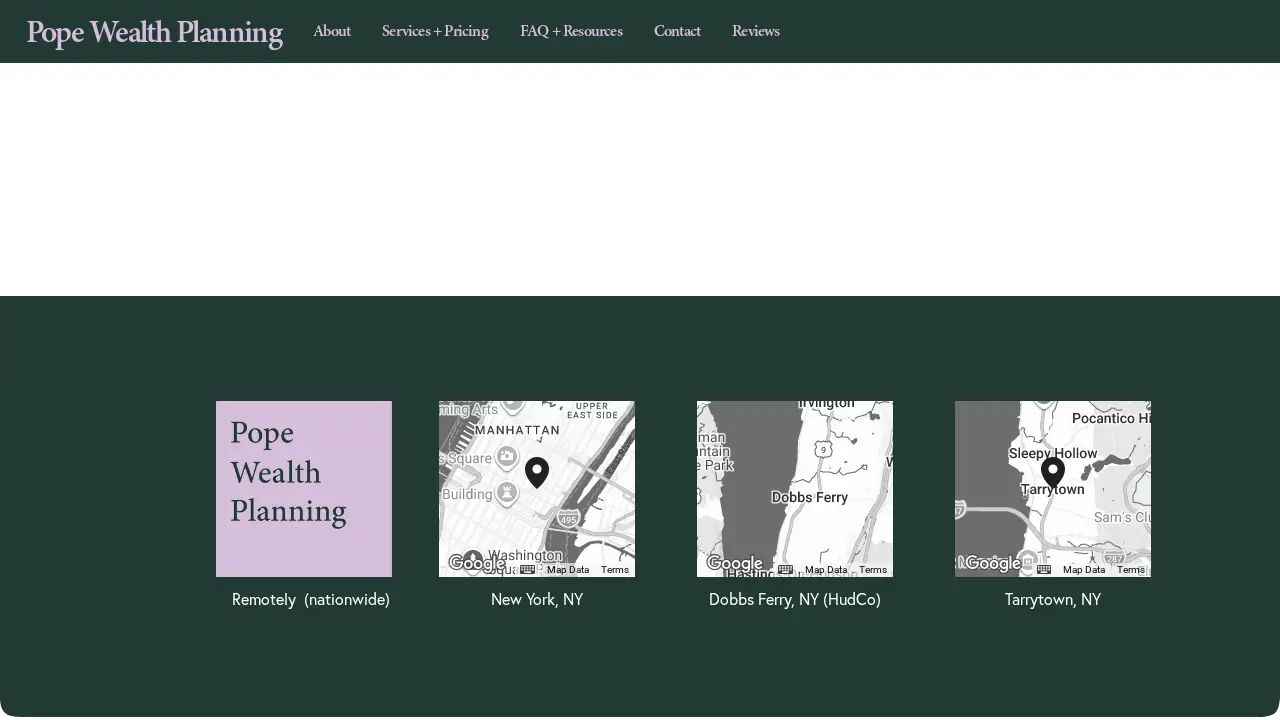This screenshot has width=1280, height=720.
Task: Open the About menu item
Action: (x=332, y=31)
